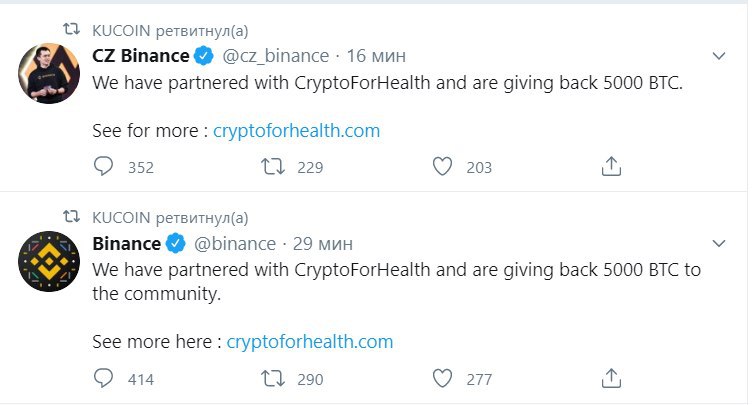Click the CZ Binance display name

tap(141, 56)
